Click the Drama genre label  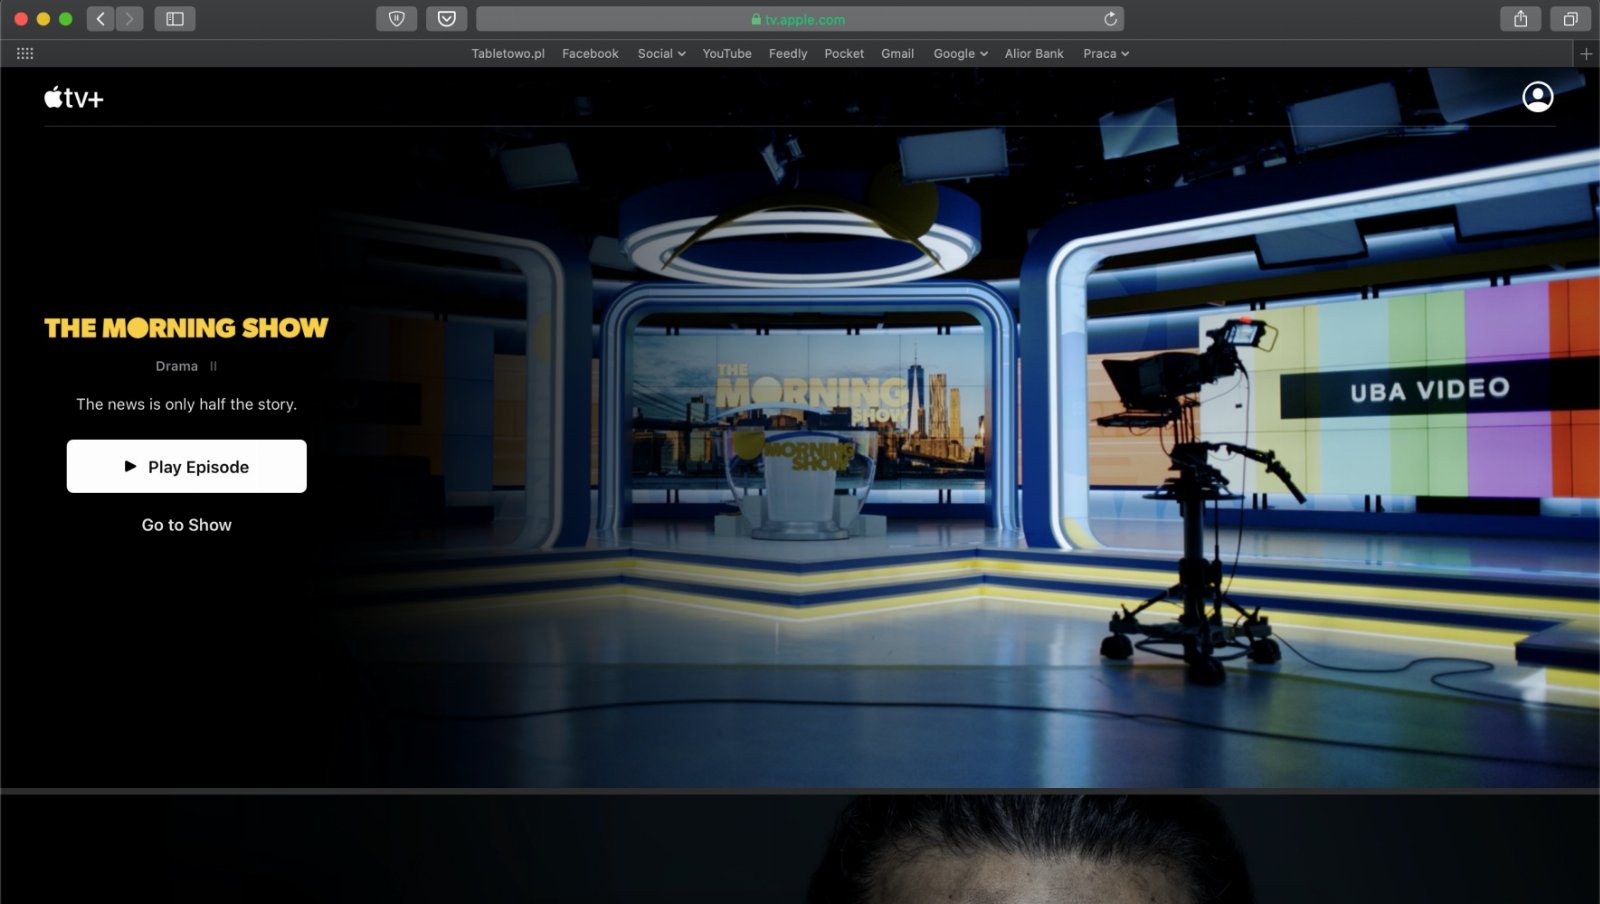[177, 366]
